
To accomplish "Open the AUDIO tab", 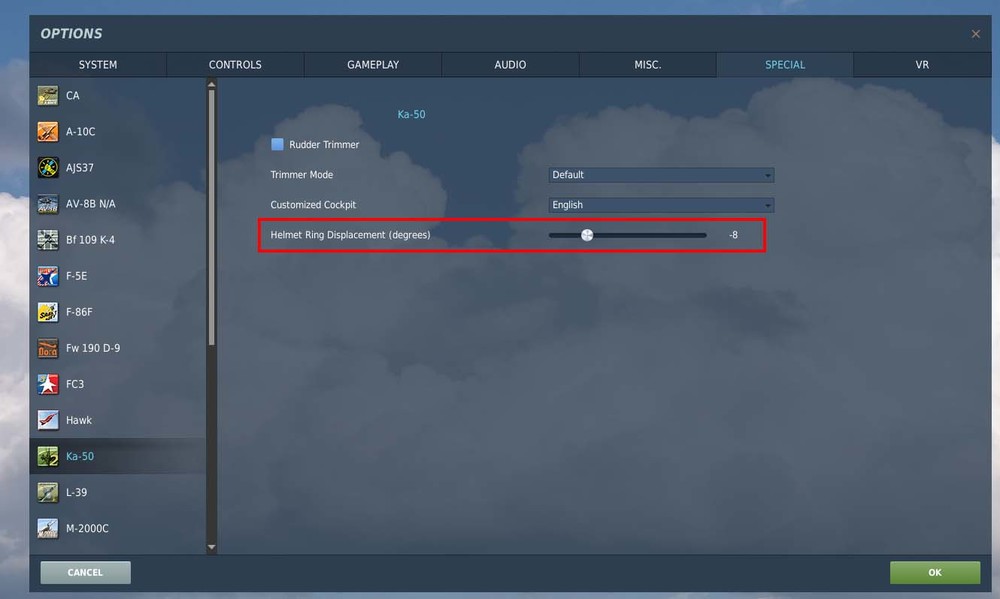I will coord(510,64).
